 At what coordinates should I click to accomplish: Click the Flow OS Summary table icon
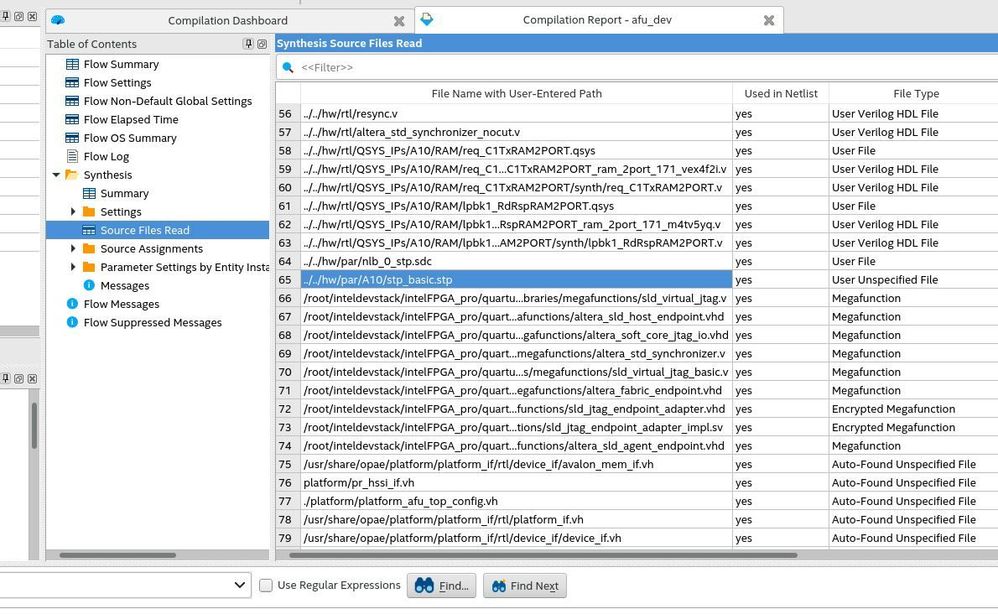click(x=73, y=138)
